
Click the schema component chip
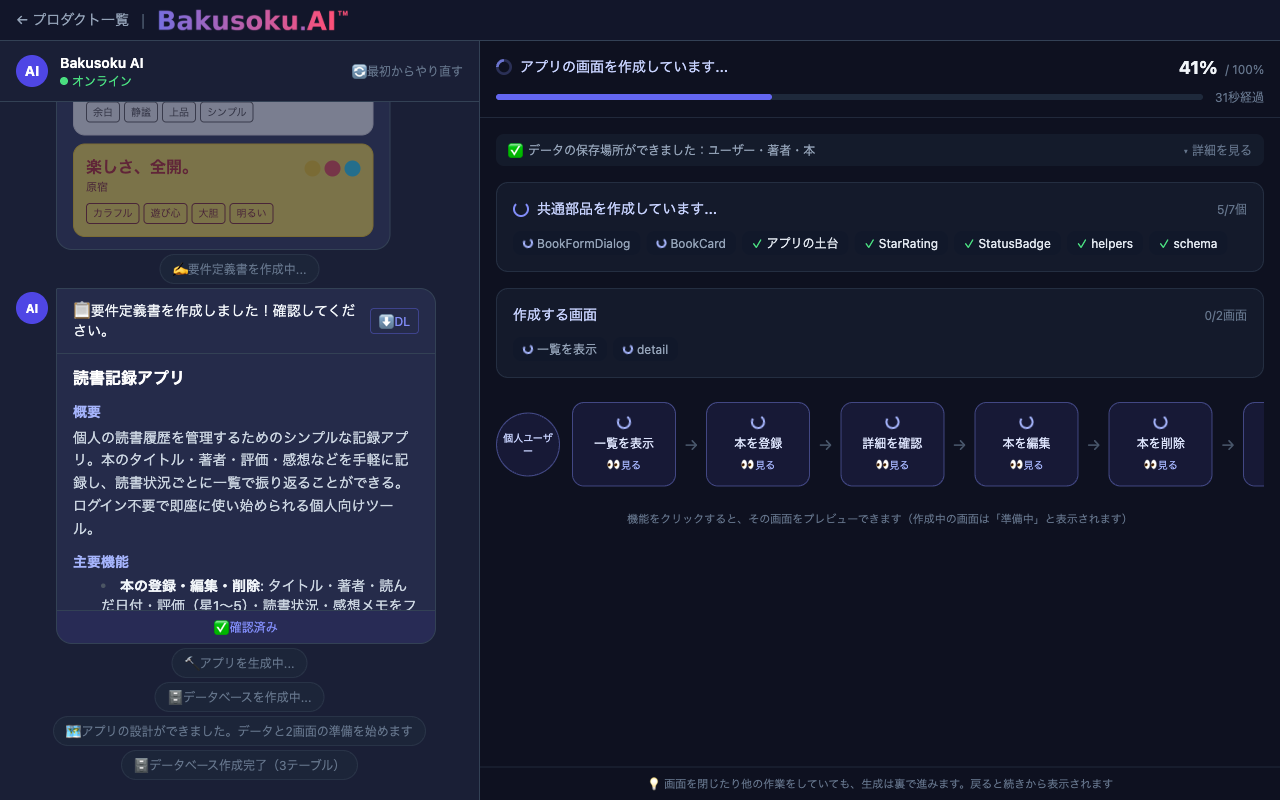pyautogui.click(x=1188, y=243)
